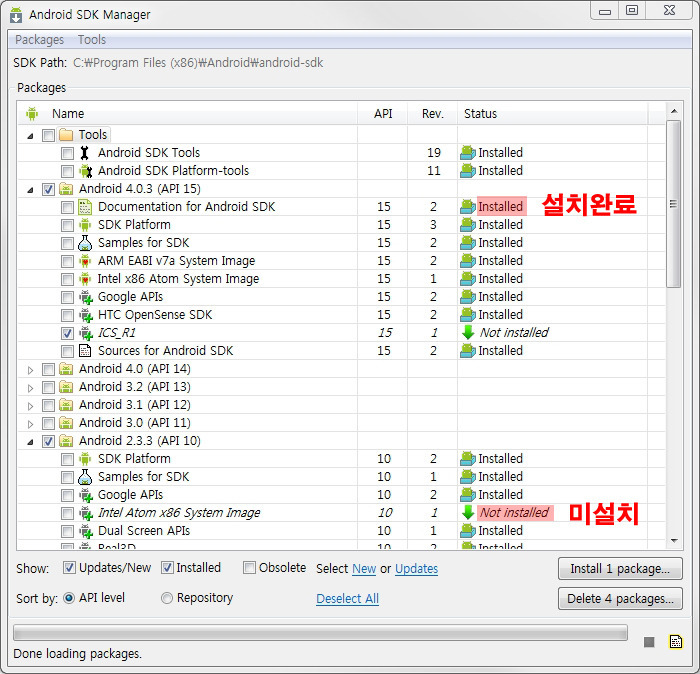The width and height of the screenshot is (700, 674).
Task: Toggle the Installed show checkbox
Action: pos(167,568)
